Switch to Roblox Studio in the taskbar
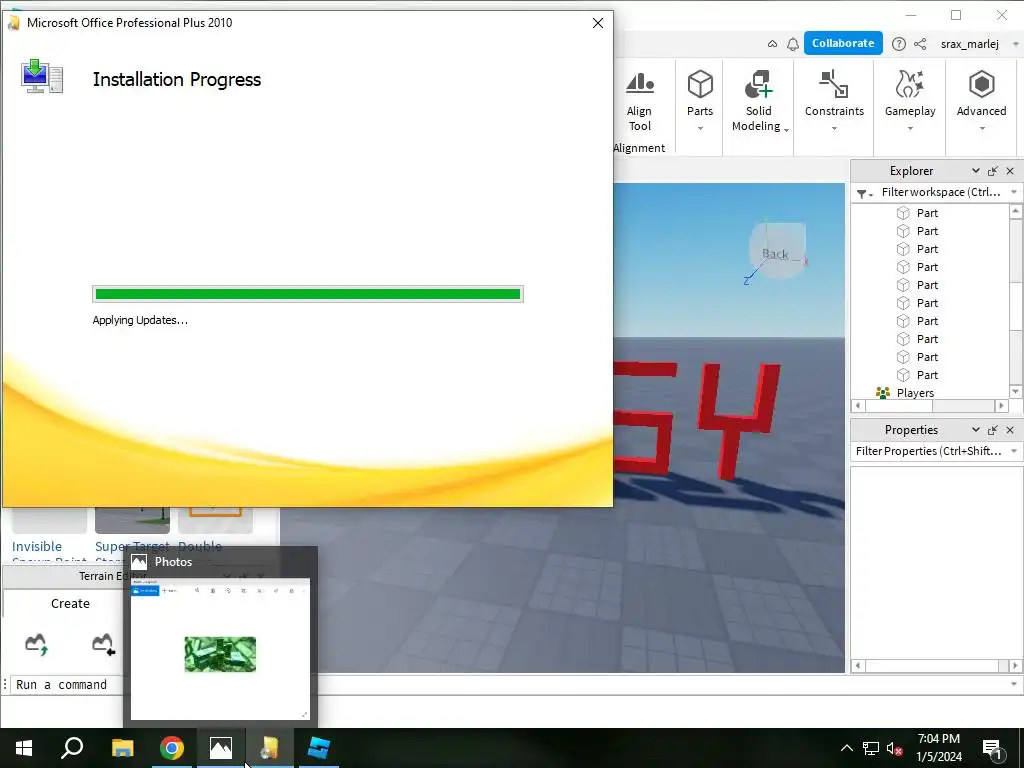 [319, 748]
